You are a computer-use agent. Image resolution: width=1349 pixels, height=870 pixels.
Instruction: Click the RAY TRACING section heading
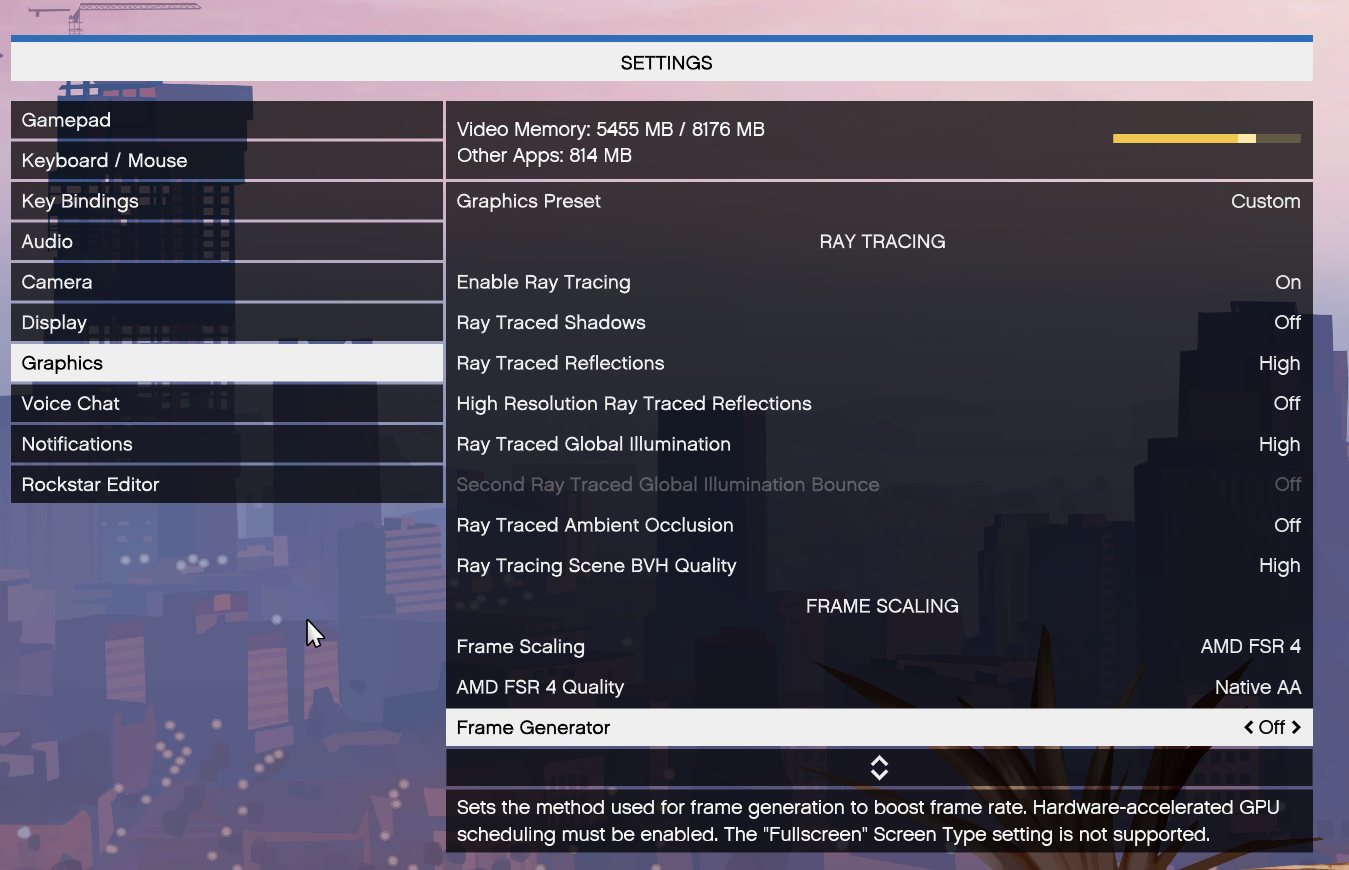(882, 242)
